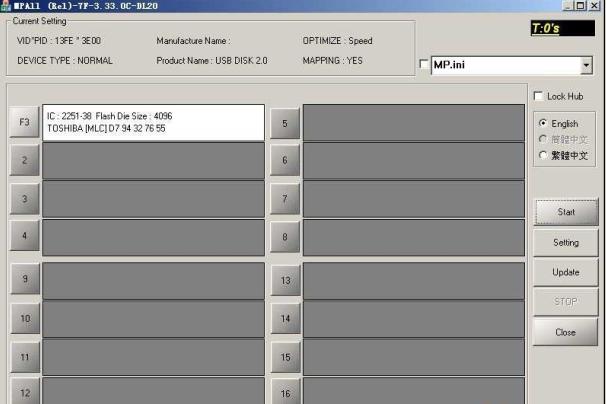
Task: Click the empty slot panel for port 2
Action: click(153, 160)
